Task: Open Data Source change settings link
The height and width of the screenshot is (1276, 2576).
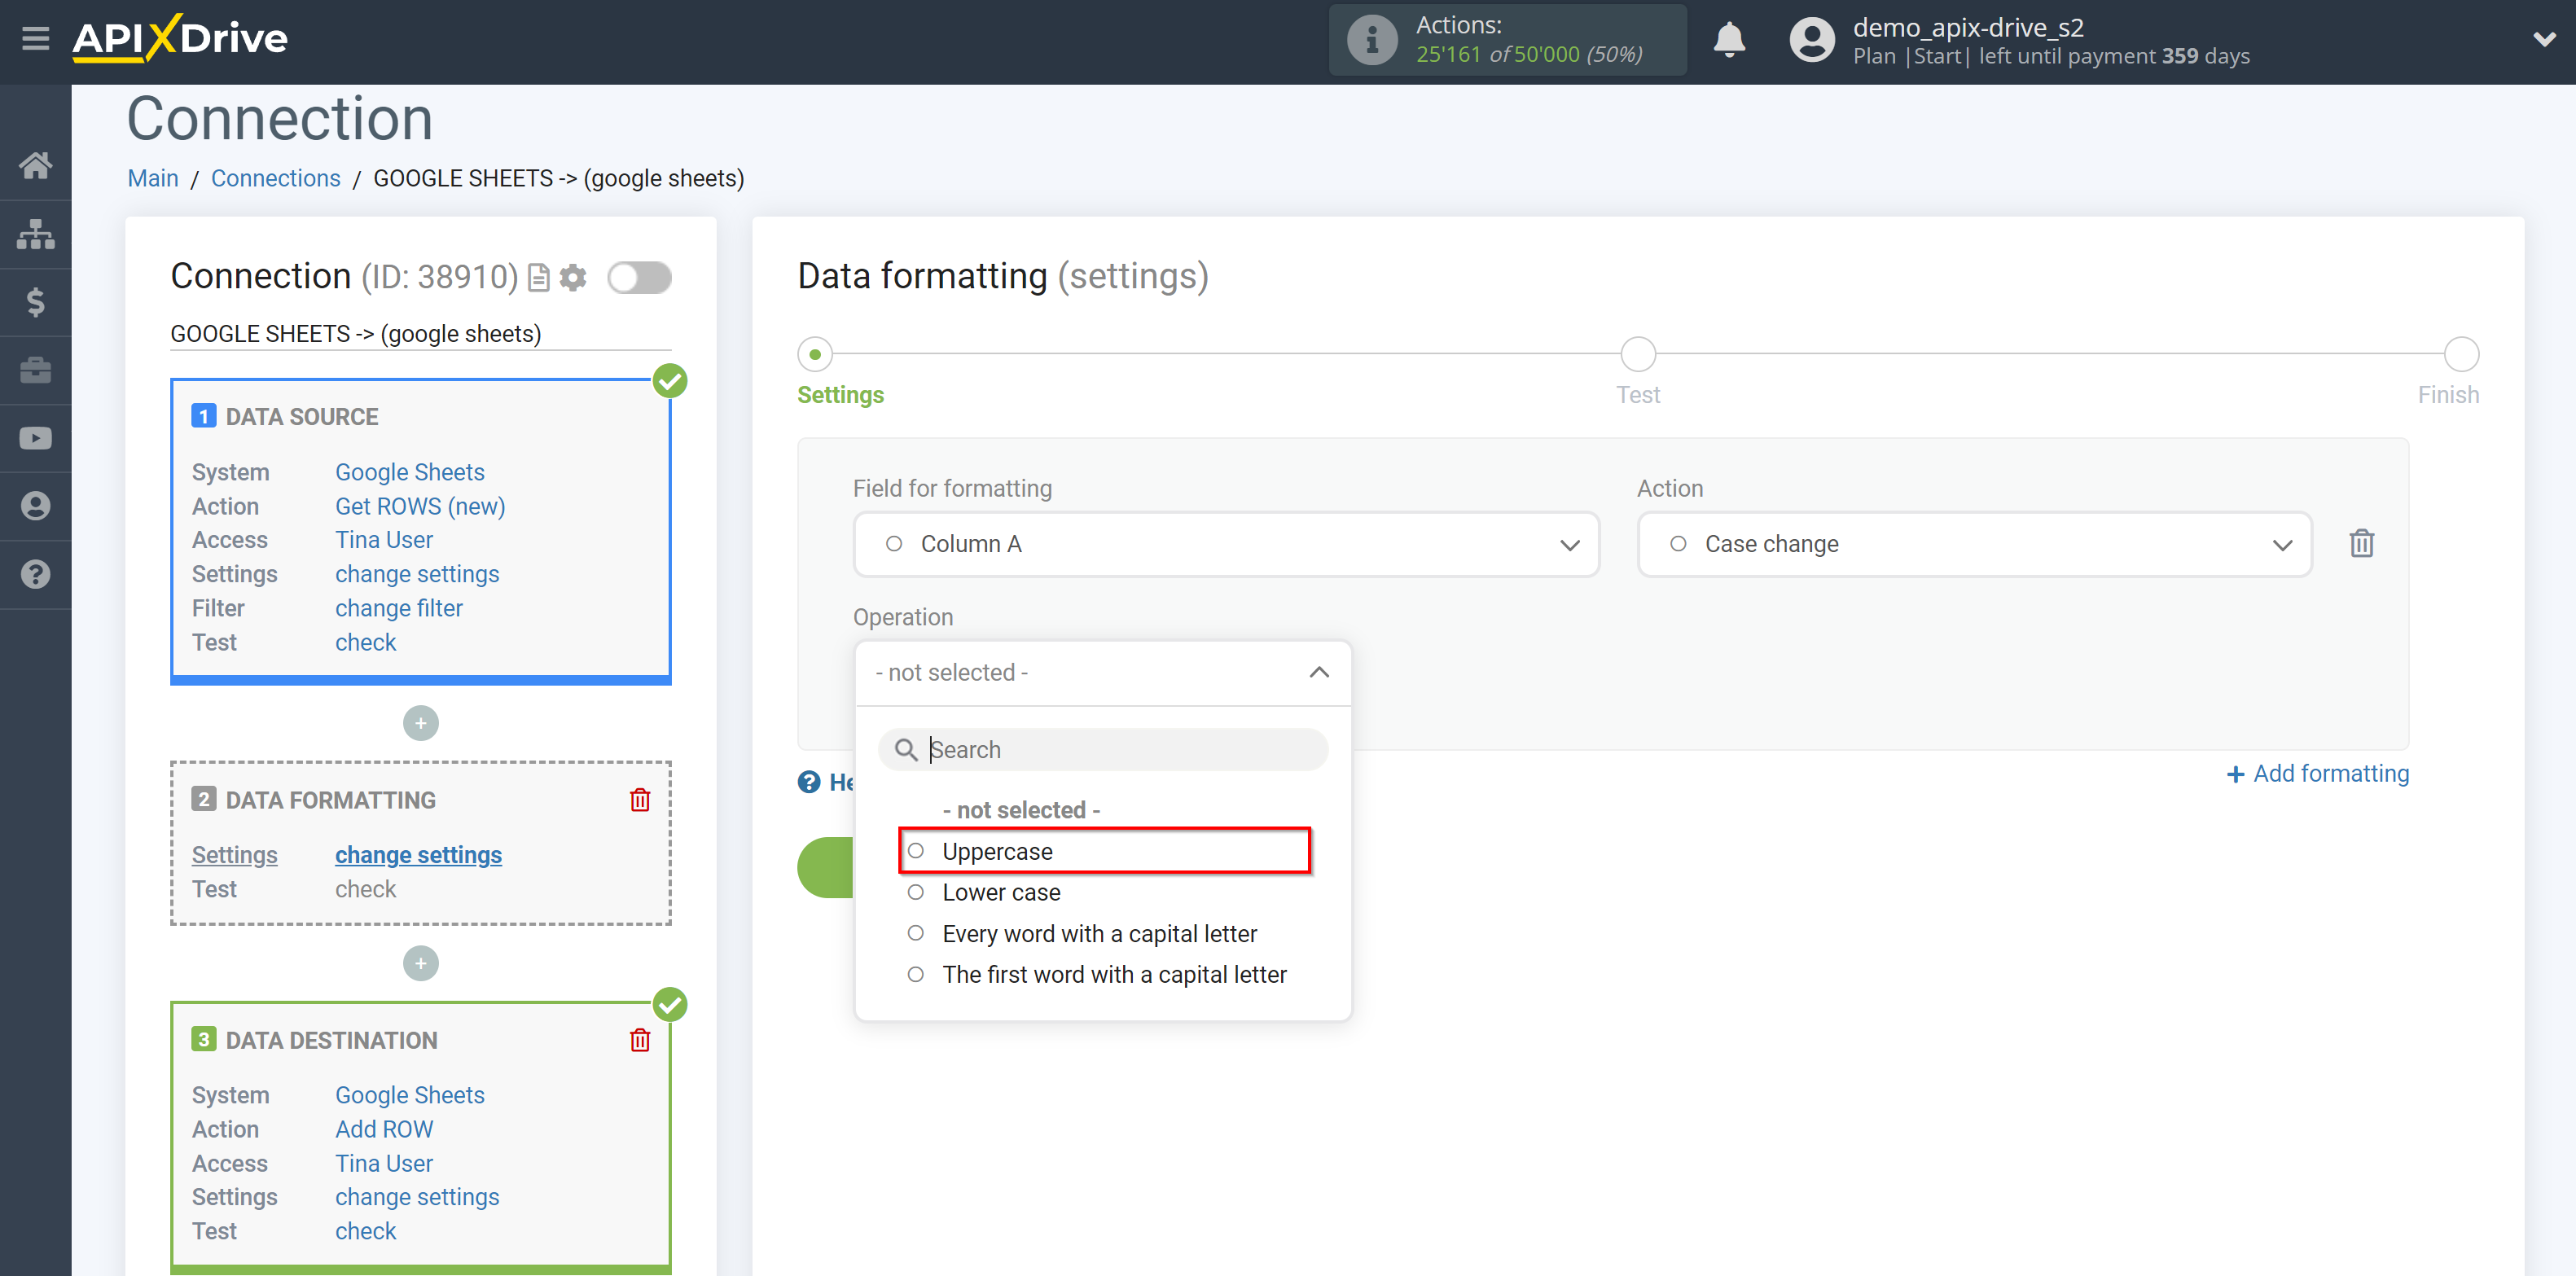Action: pos(417,573)
